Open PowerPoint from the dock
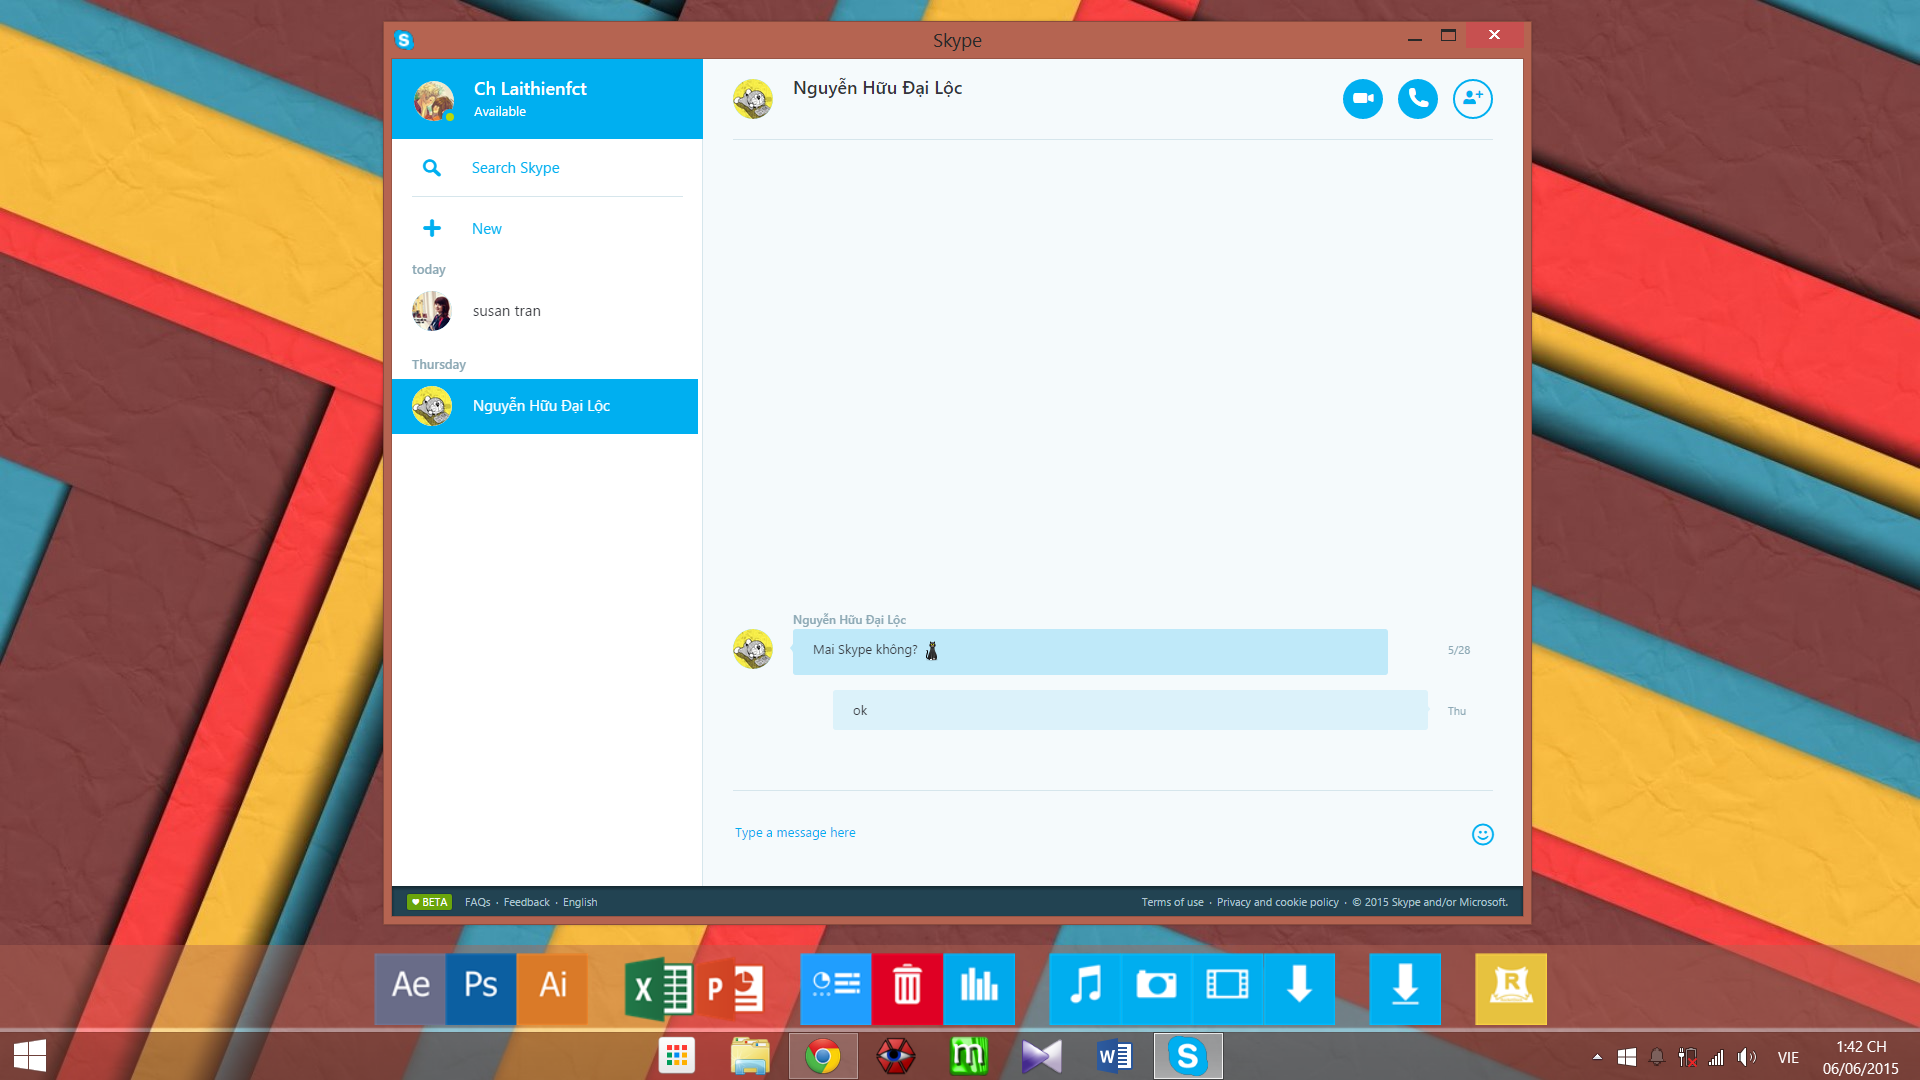The height and width of the screenshot is (1080, 1920). (x=731, y=988)
